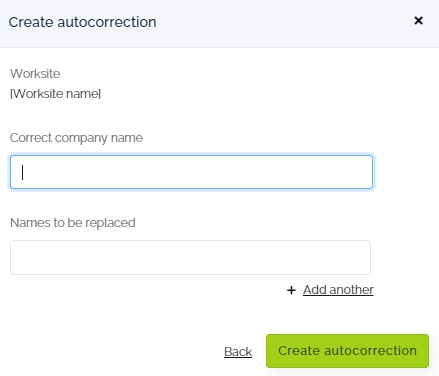Image resolution: width=439 pixels, height=376 pixels.
Task: Add another name row via plus sign
Action: (291, 290)
